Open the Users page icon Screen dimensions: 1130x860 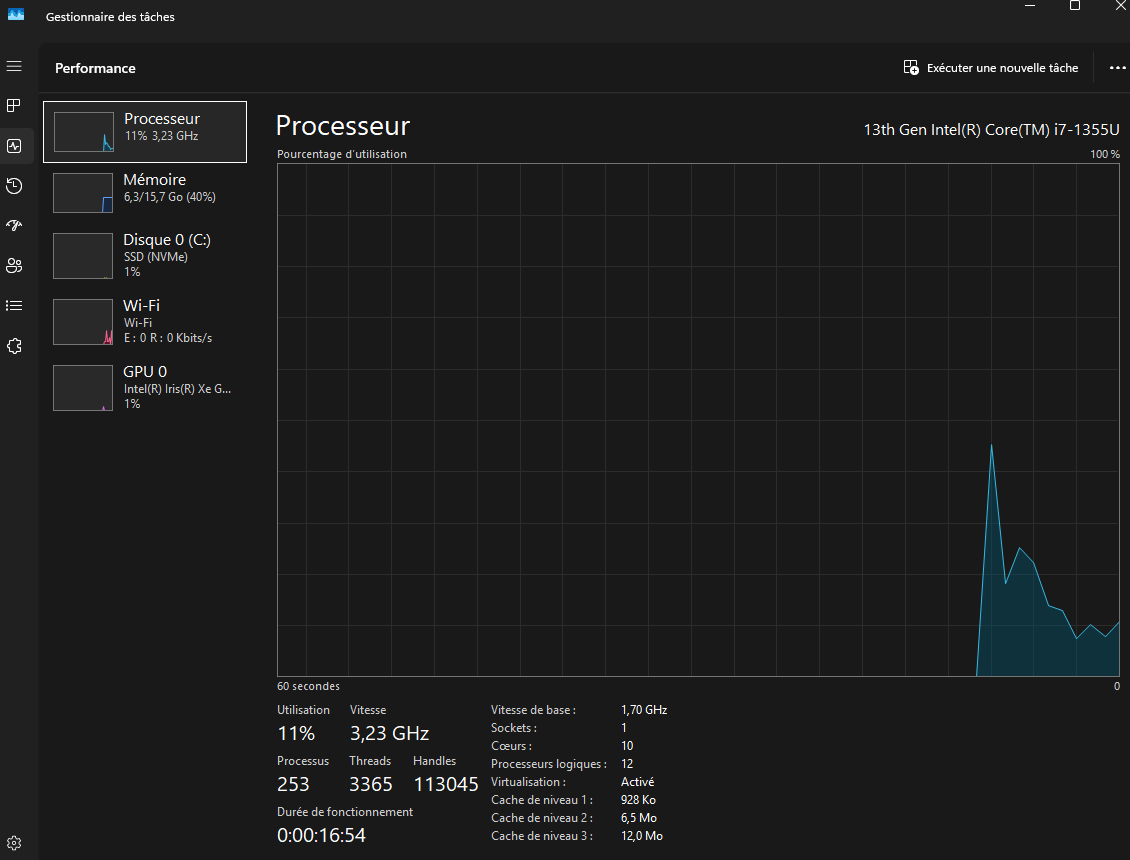[14, 266]
